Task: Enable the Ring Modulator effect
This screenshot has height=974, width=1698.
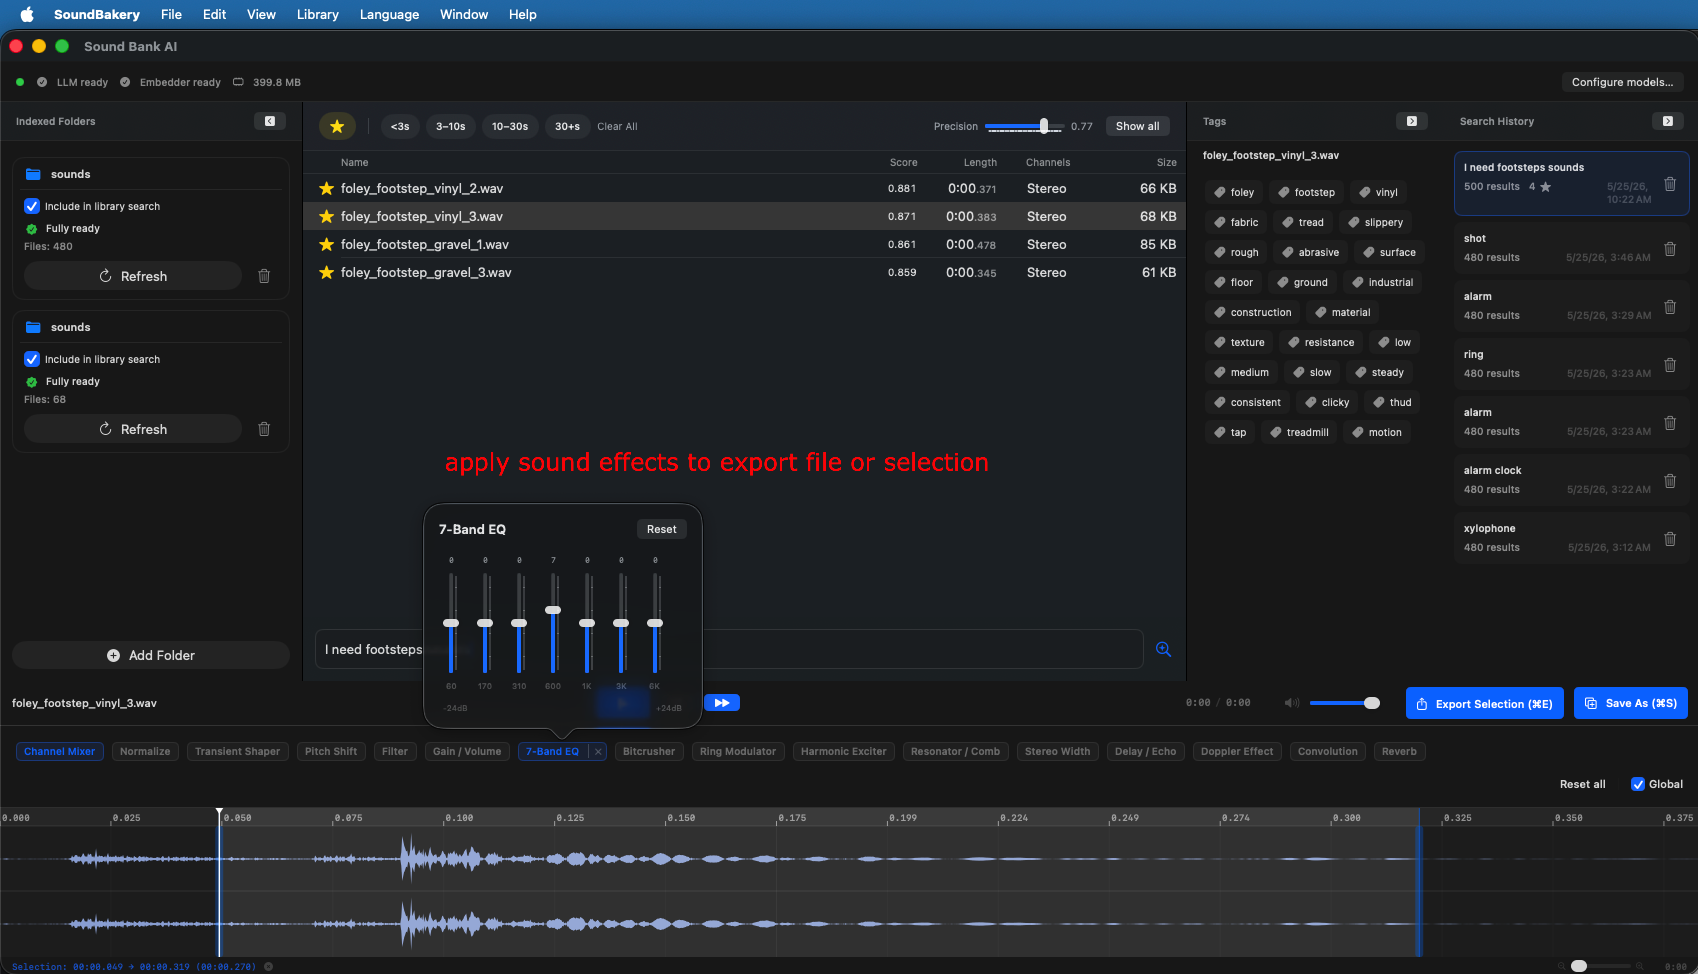Action: tap(738, 751)
